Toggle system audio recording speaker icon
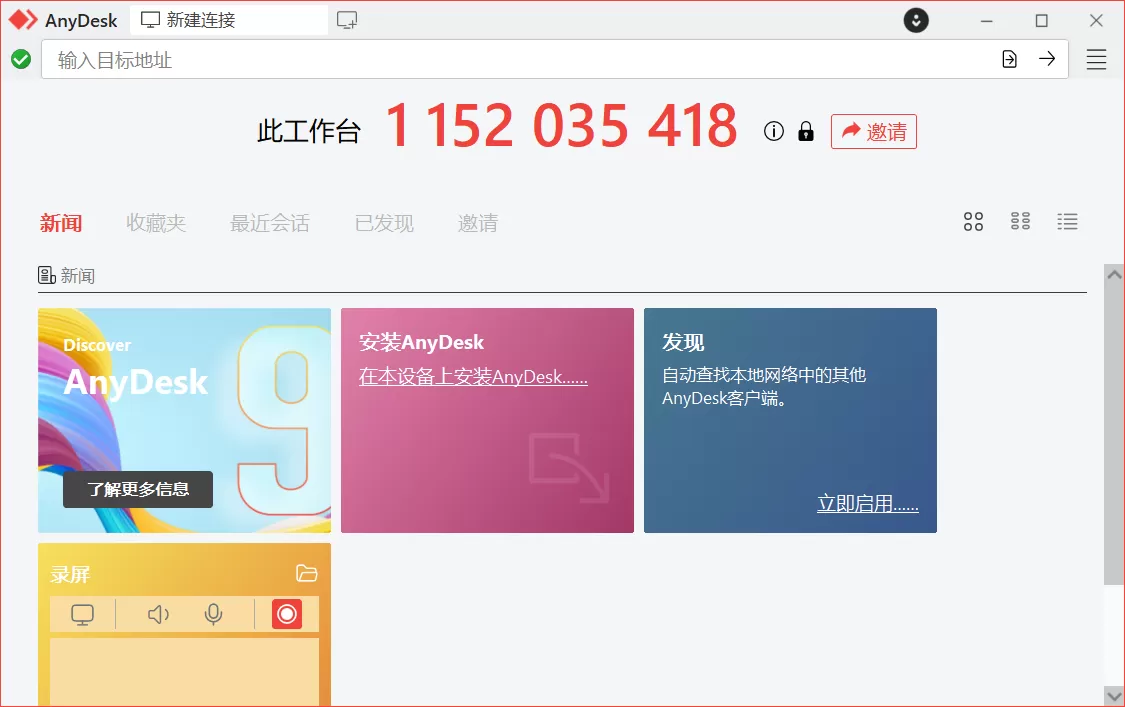Viewport: 1125px width, 707px height. coord(157,614)
